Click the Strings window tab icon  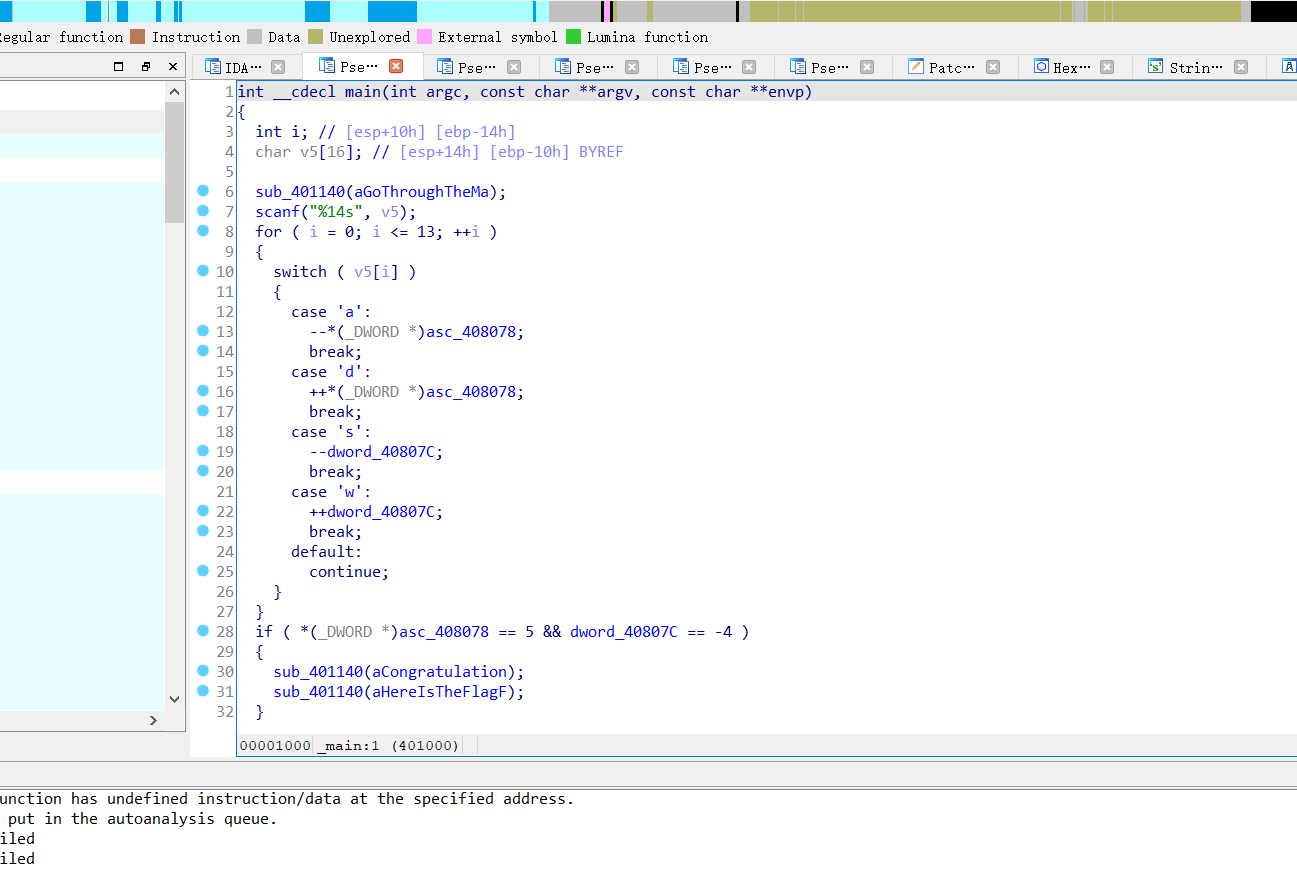(x=1155, y=67)
